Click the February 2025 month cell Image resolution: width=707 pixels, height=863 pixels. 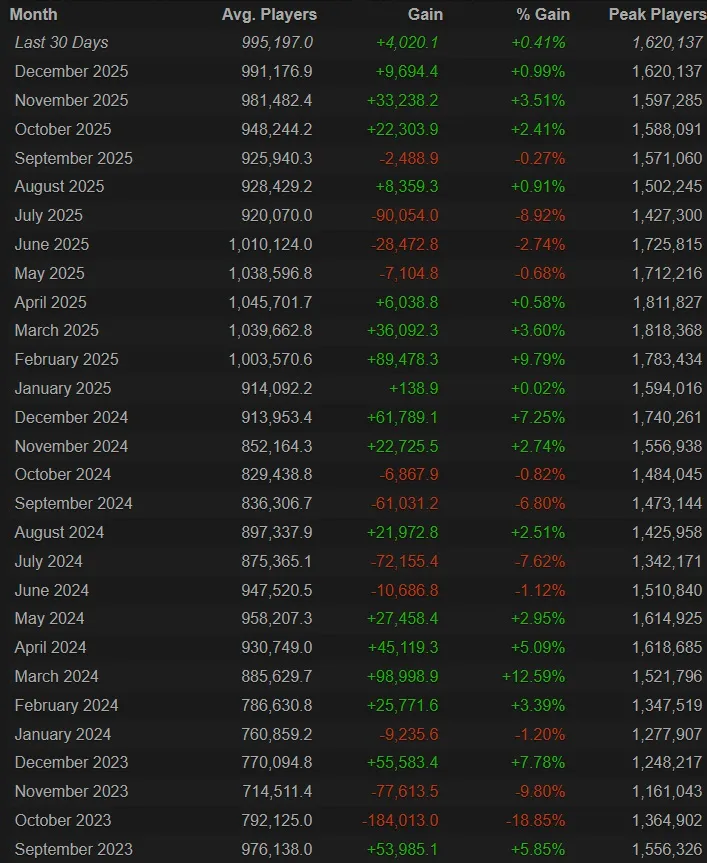pyautogui.click(x=66, y=359)
